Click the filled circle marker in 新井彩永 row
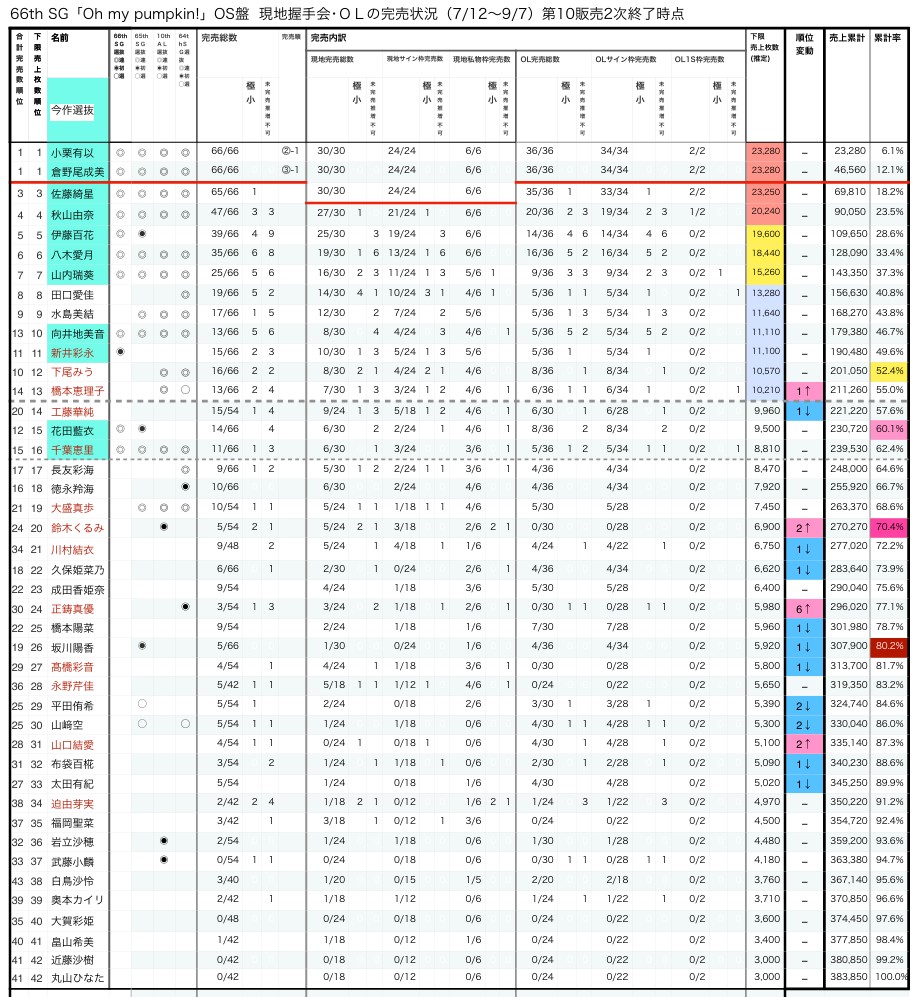 [x=120, y=352]
